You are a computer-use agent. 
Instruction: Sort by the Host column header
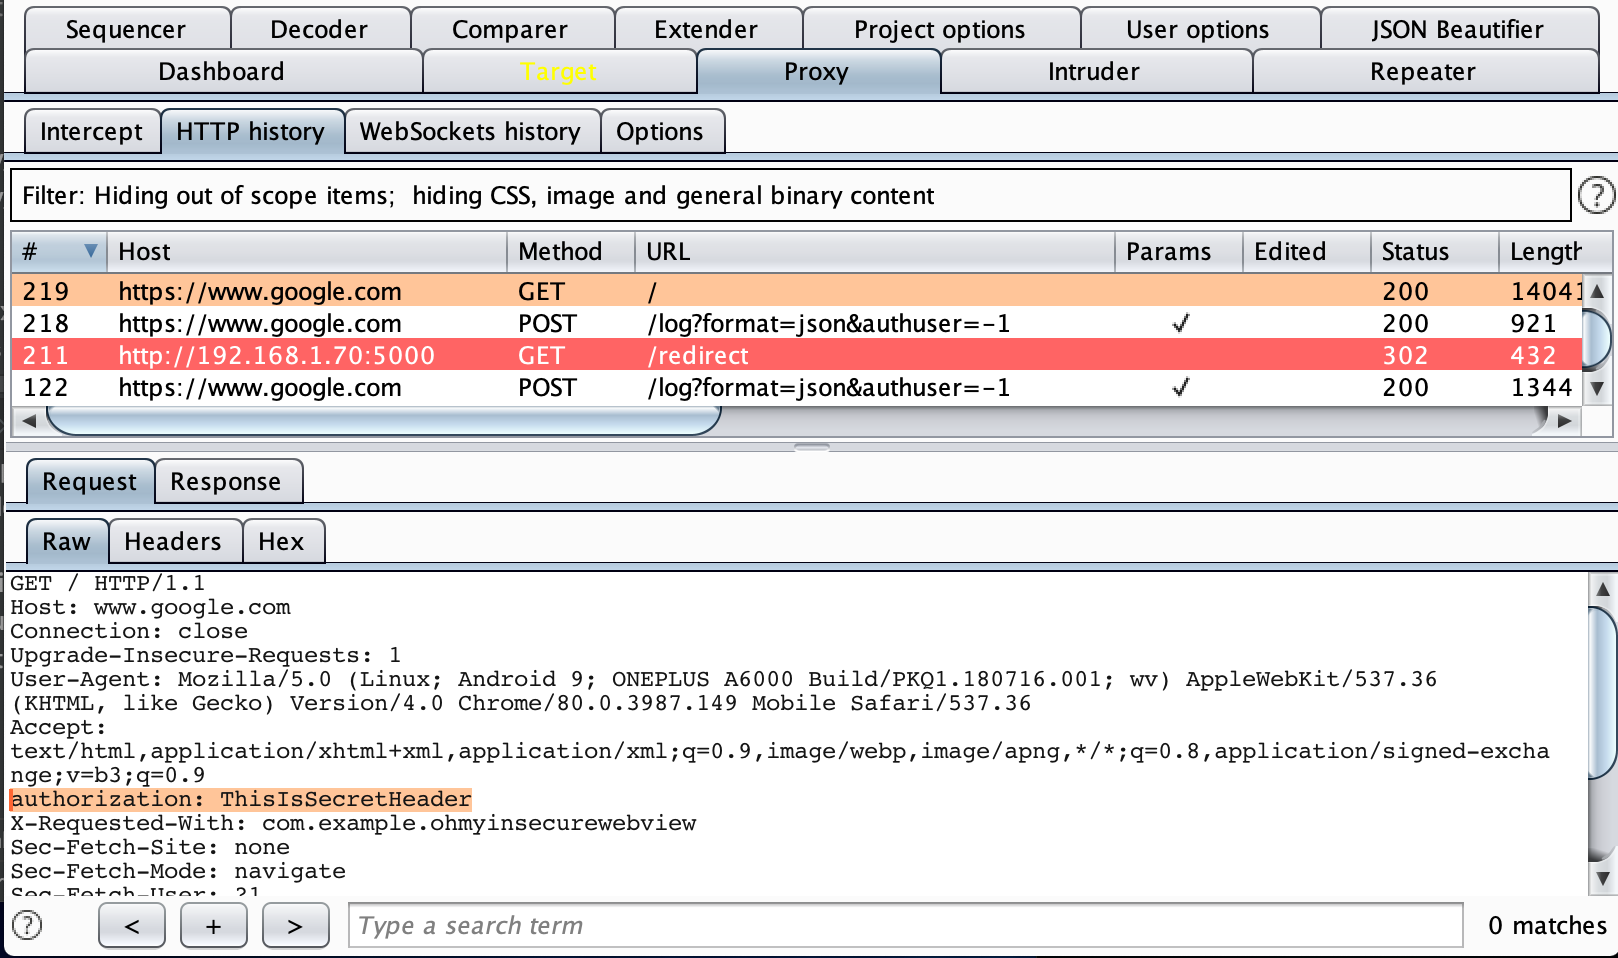point(307,251)
